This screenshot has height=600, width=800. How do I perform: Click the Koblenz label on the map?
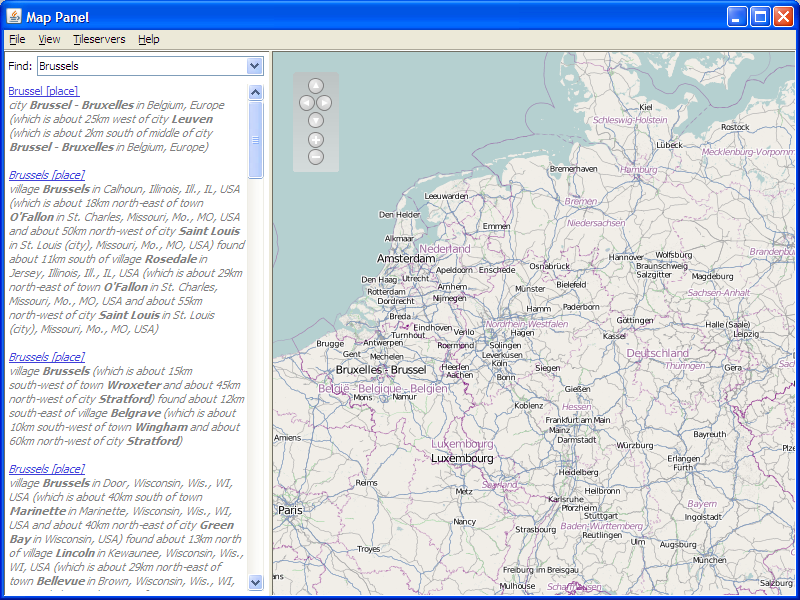(529, 406)
